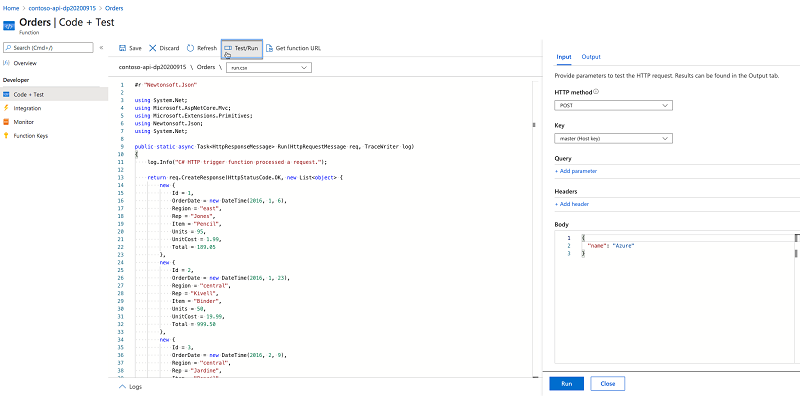Click Orders breadcrumb link at top

(114, 8)
